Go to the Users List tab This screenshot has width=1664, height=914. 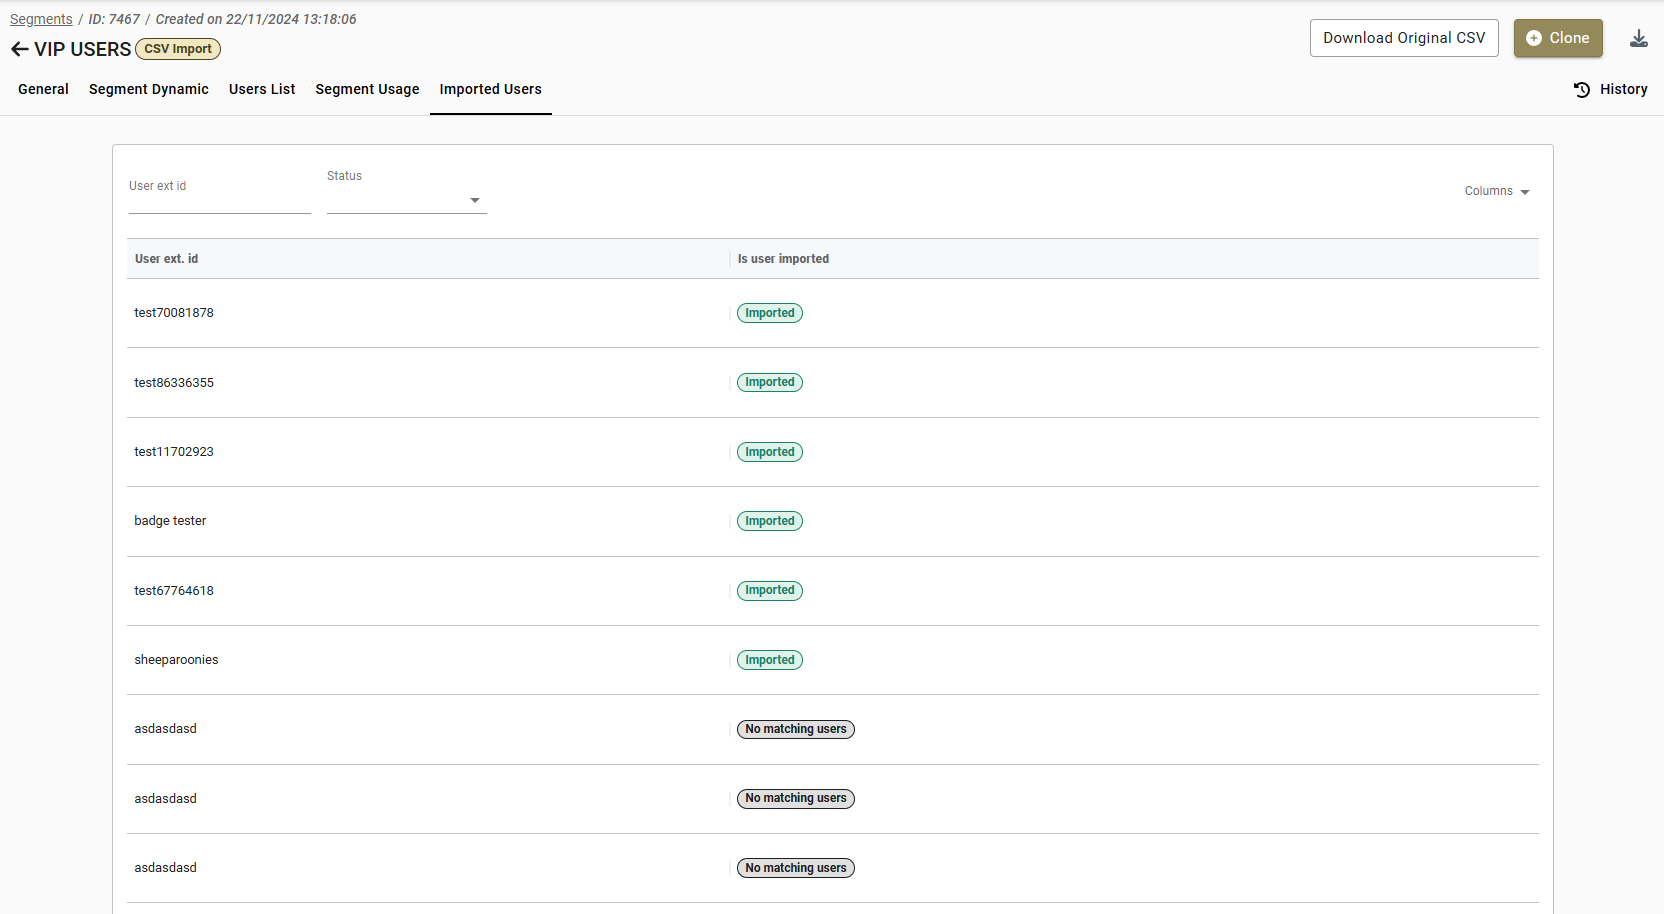click(x=262, y=89)
